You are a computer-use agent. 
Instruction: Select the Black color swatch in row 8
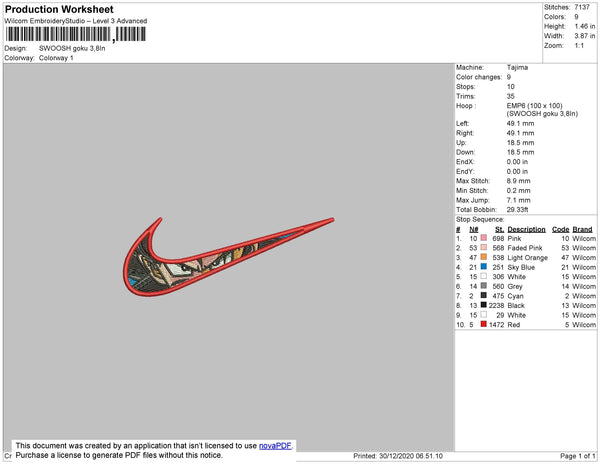coord(484,305)
